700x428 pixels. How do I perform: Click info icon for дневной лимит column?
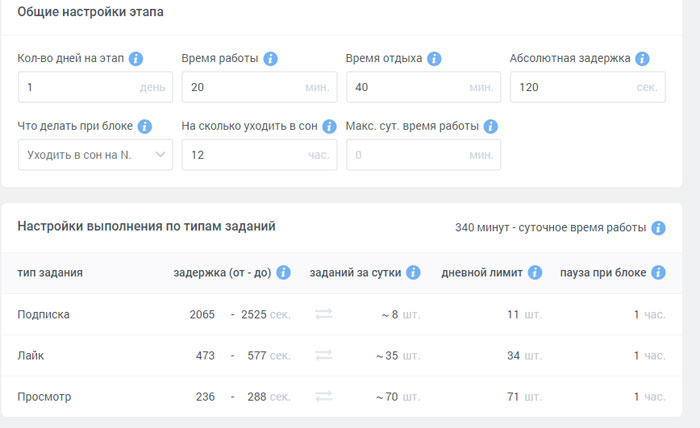[x=535, y=272]
